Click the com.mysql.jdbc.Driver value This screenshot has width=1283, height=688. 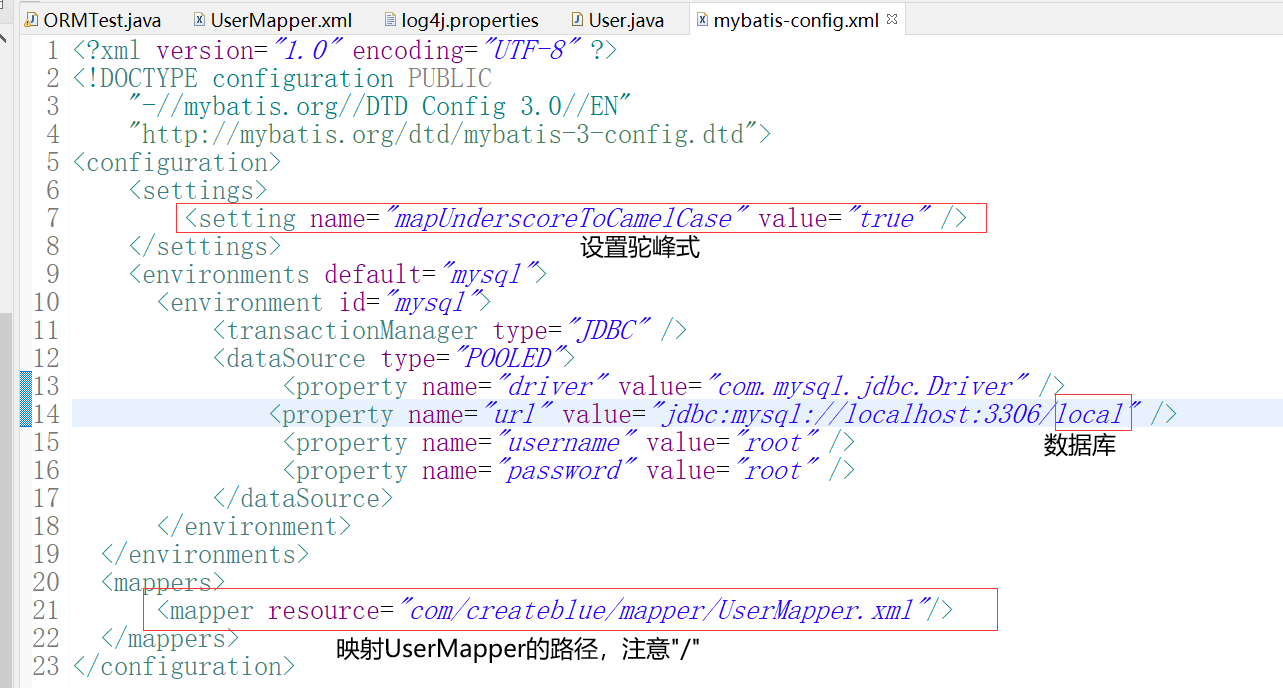[868, 386]
